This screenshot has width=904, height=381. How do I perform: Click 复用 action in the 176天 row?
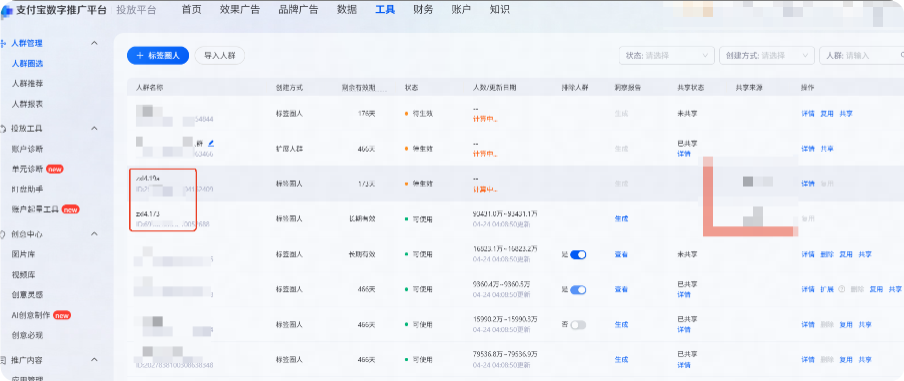827,114
